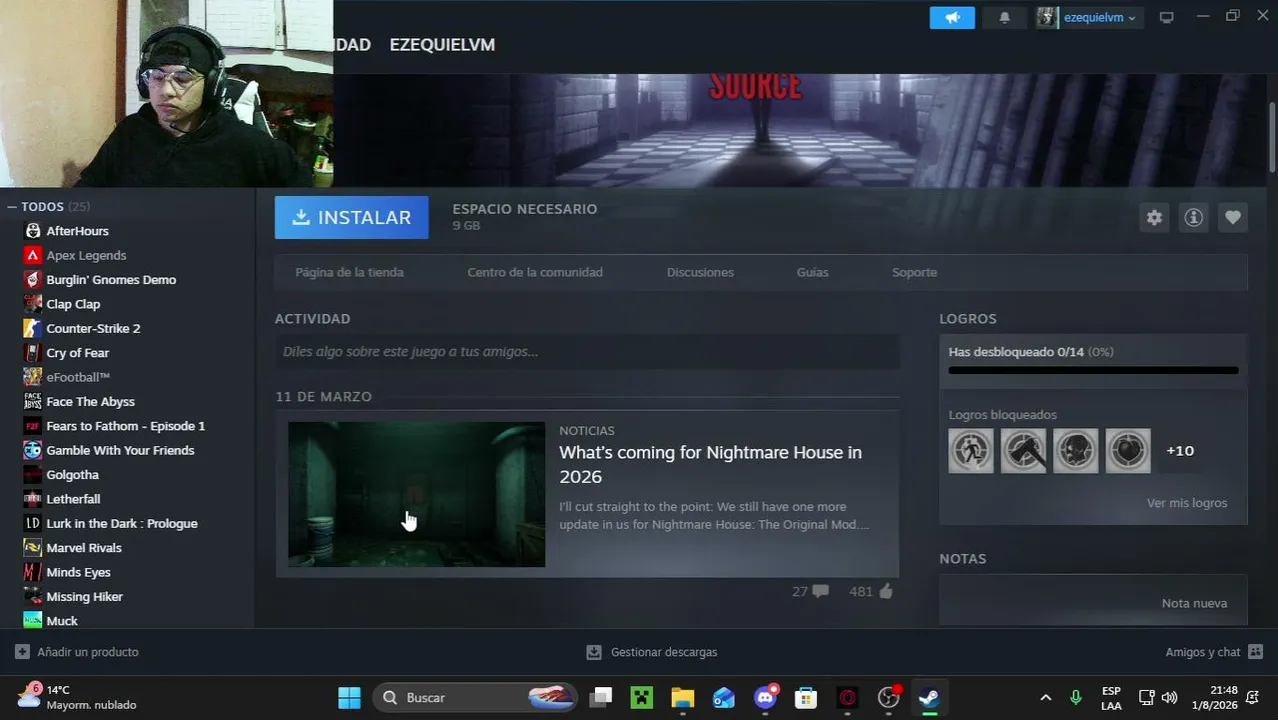Click the +10 locked achievements

coord(1180,451)
